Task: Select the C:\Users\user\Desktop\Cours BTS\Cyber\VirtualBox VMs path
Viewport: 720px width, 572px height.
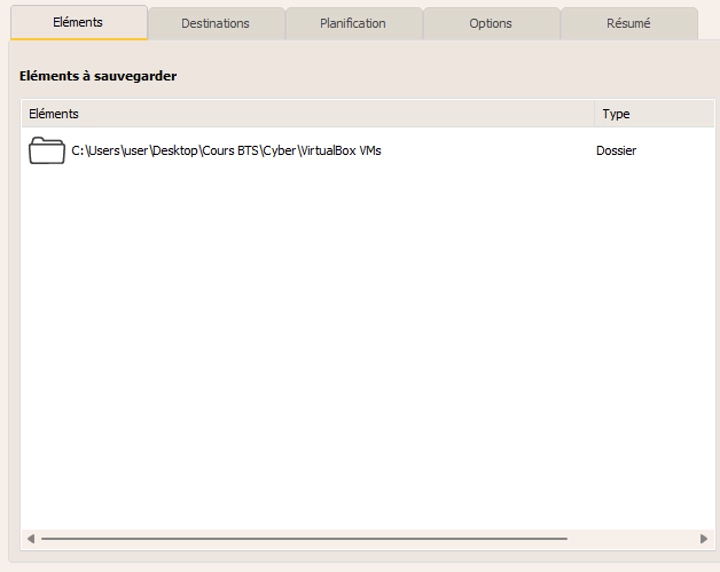Action: (x=226, y=151)
